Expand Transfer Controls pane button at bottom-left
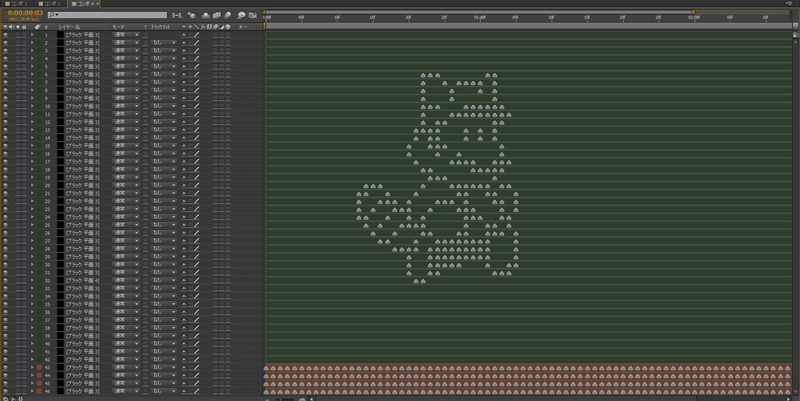The width and height of the screenshot is (800, 401). coord(13,398)
